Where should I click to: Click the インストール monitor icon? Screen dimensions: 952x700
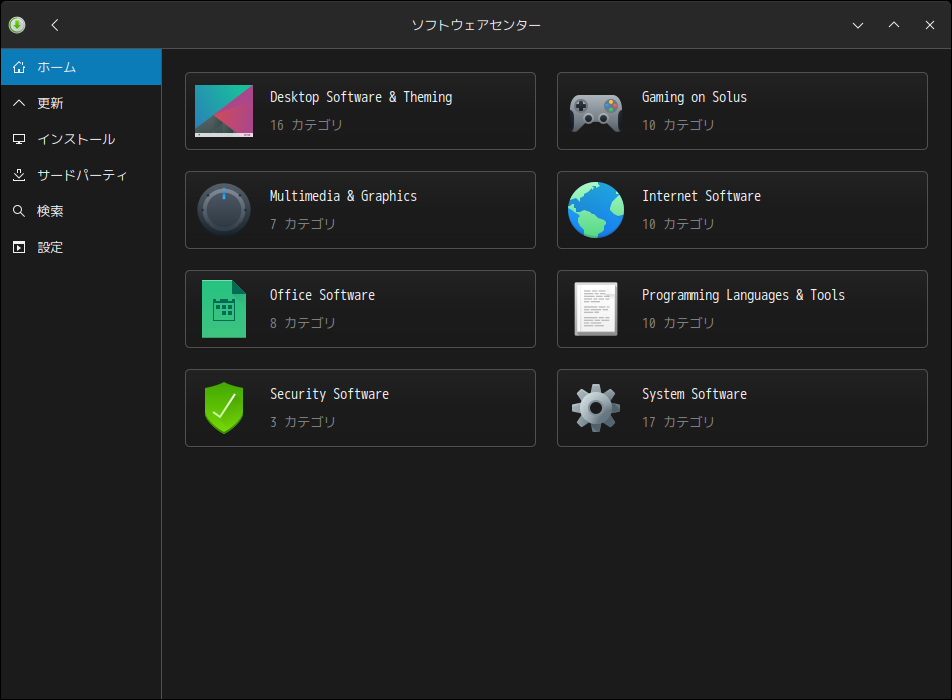tap(19, 139)
